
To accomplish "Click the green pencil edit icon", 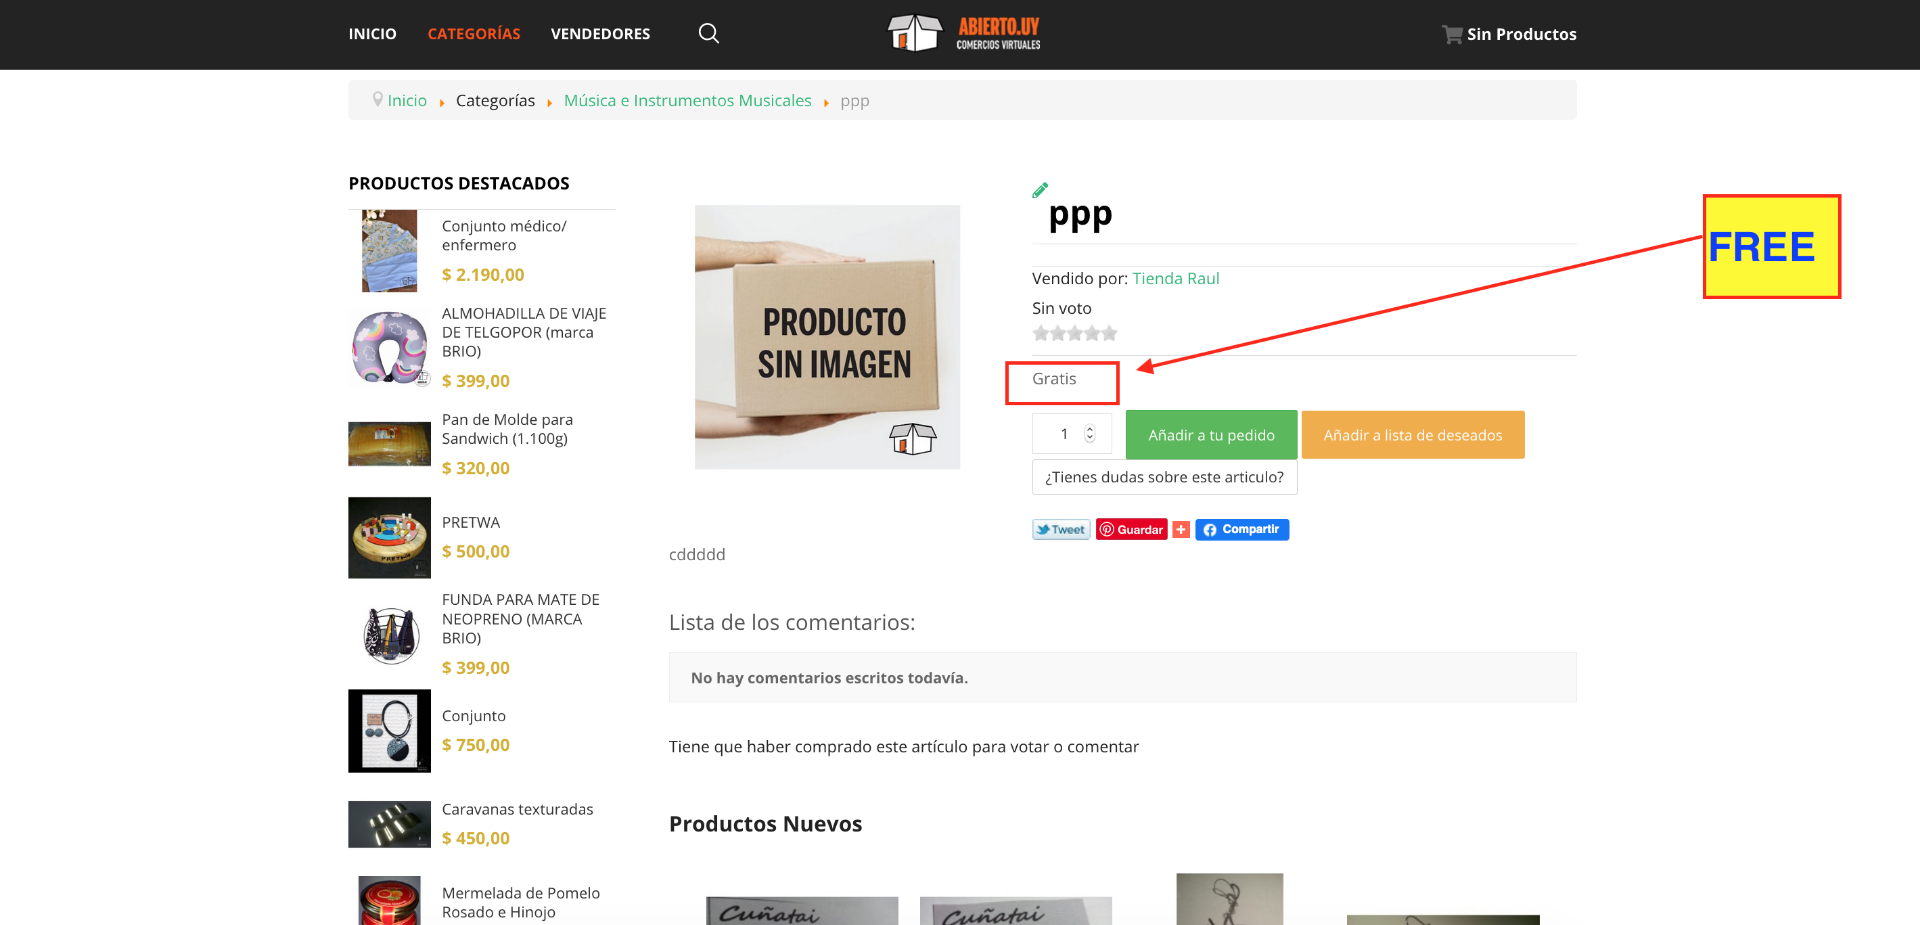I will pyautogui.click(x=1040, y=190).
